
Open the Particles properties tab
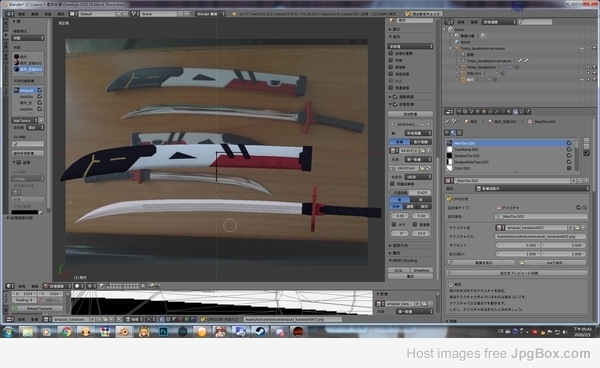(522, 112)
